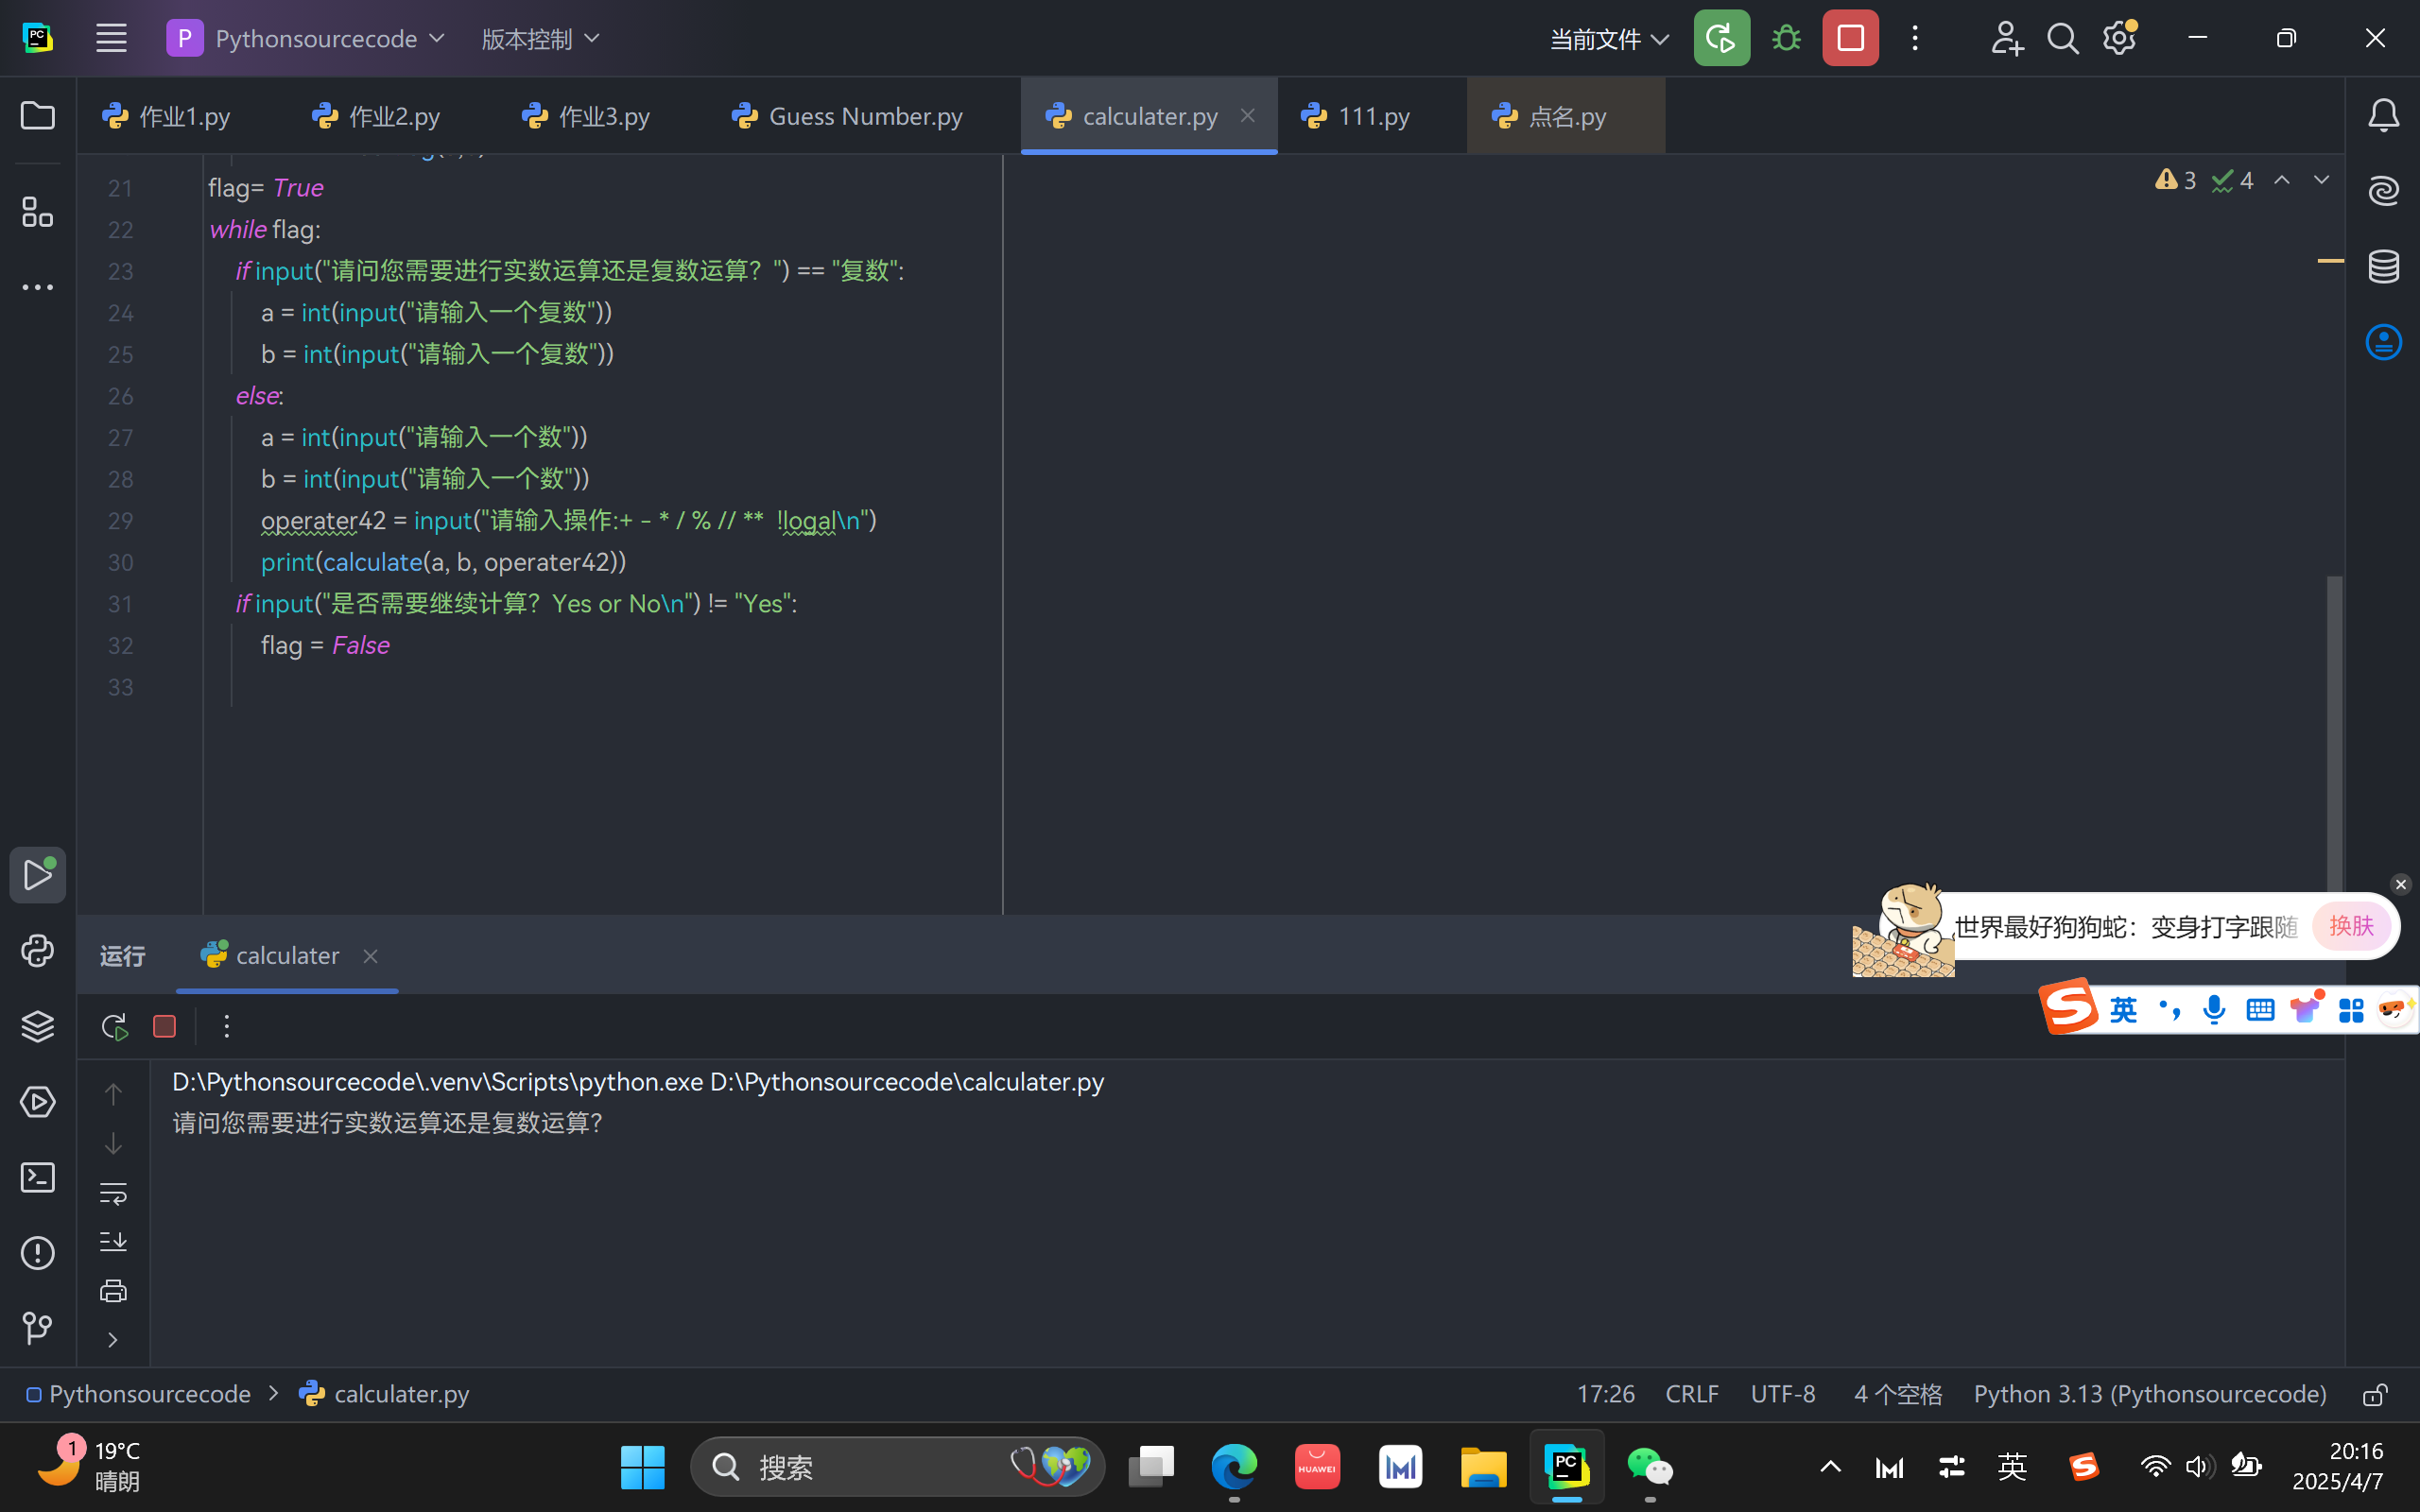Open the Git version control icon
Image resolution: width=2420 pixels, height=1512 pixels.
[x=37, y=1328]
